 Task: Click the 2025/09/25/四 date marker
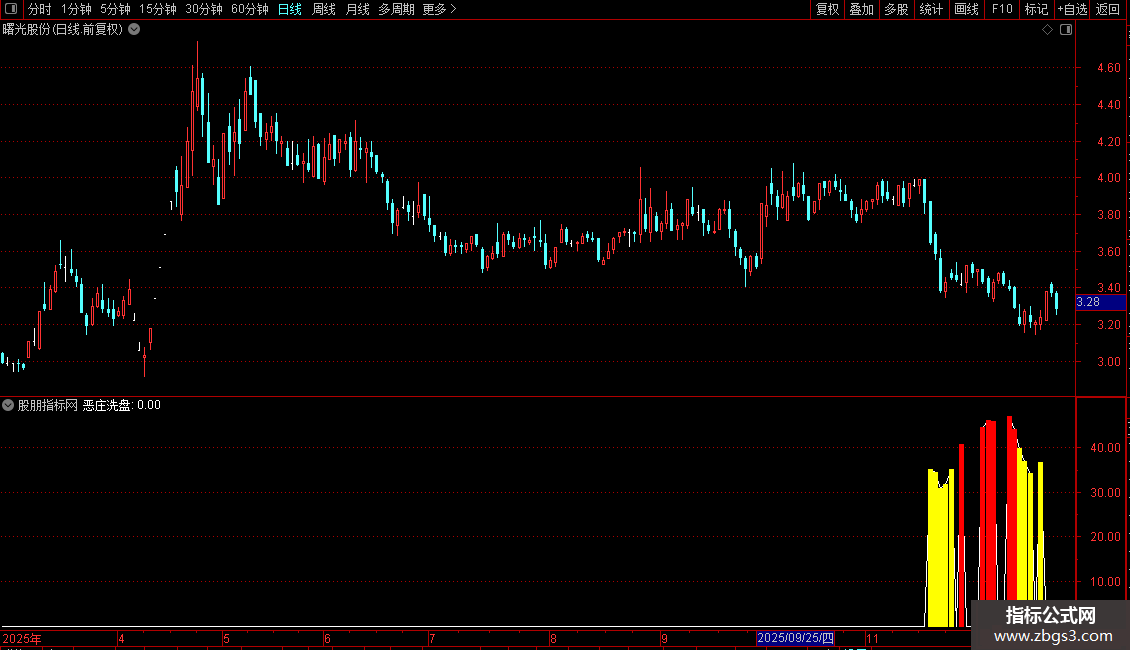pos(796,638)
